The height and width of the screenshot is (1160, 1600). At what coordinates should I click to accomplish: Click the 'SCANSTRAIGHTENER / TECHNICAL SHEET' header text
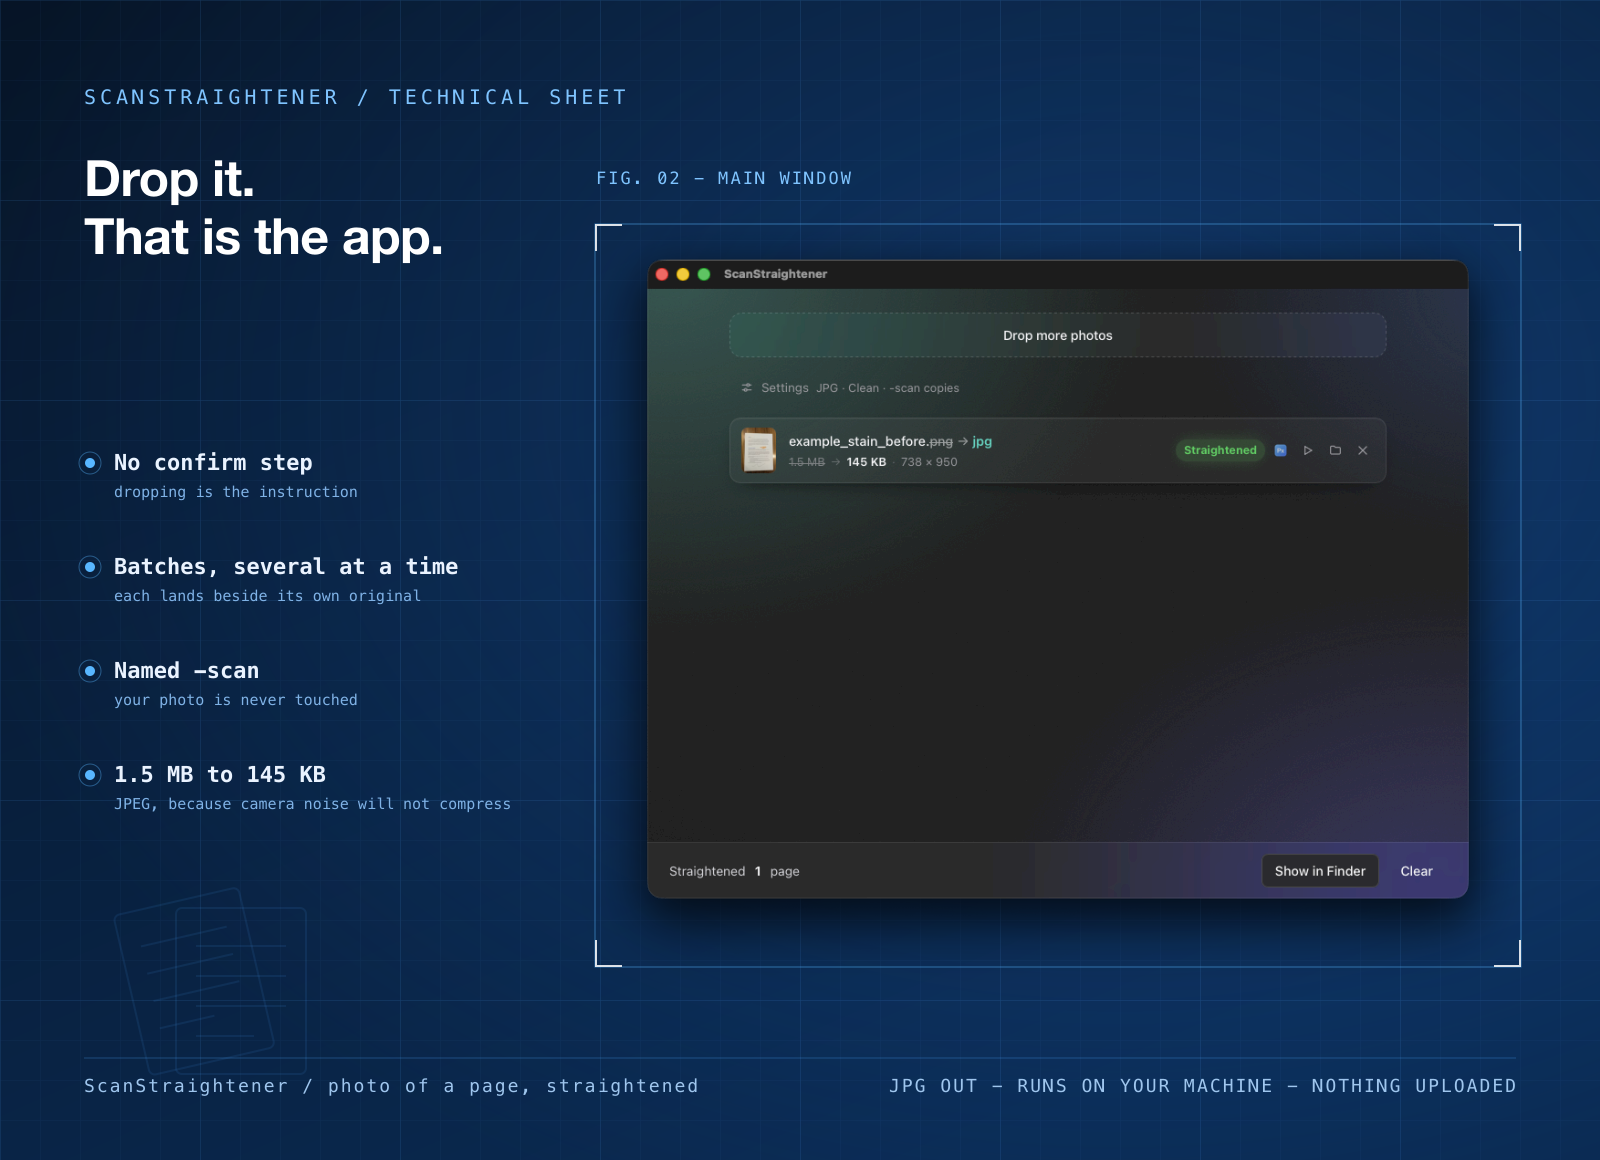(x=355, y=97)
